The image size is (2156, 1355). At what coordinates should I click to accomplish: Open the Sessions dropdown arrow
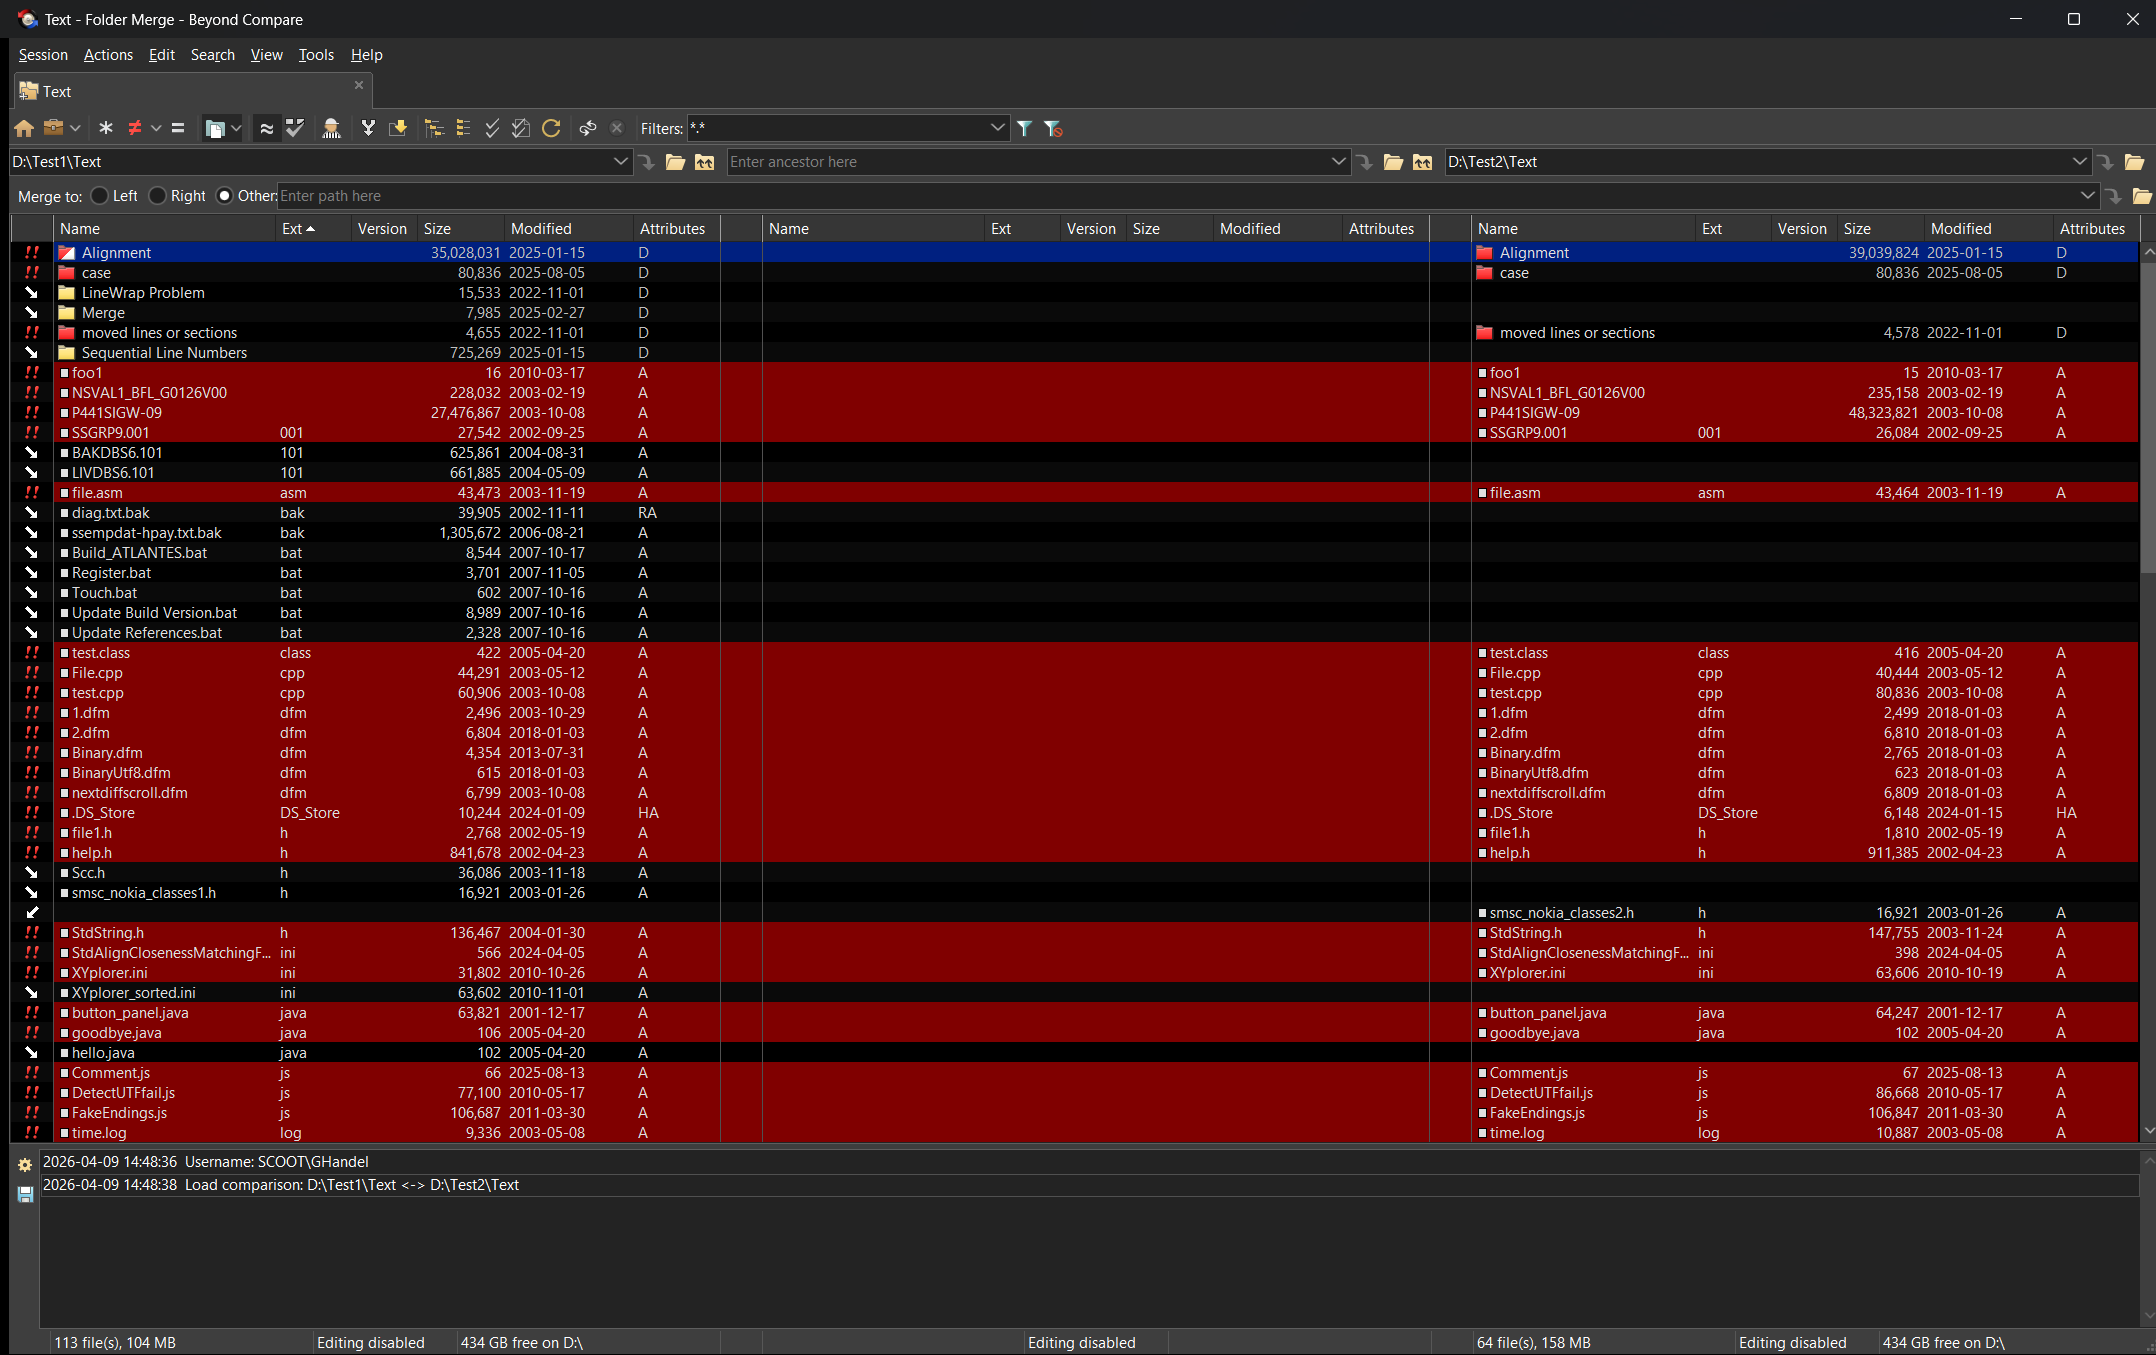point(75,128)
